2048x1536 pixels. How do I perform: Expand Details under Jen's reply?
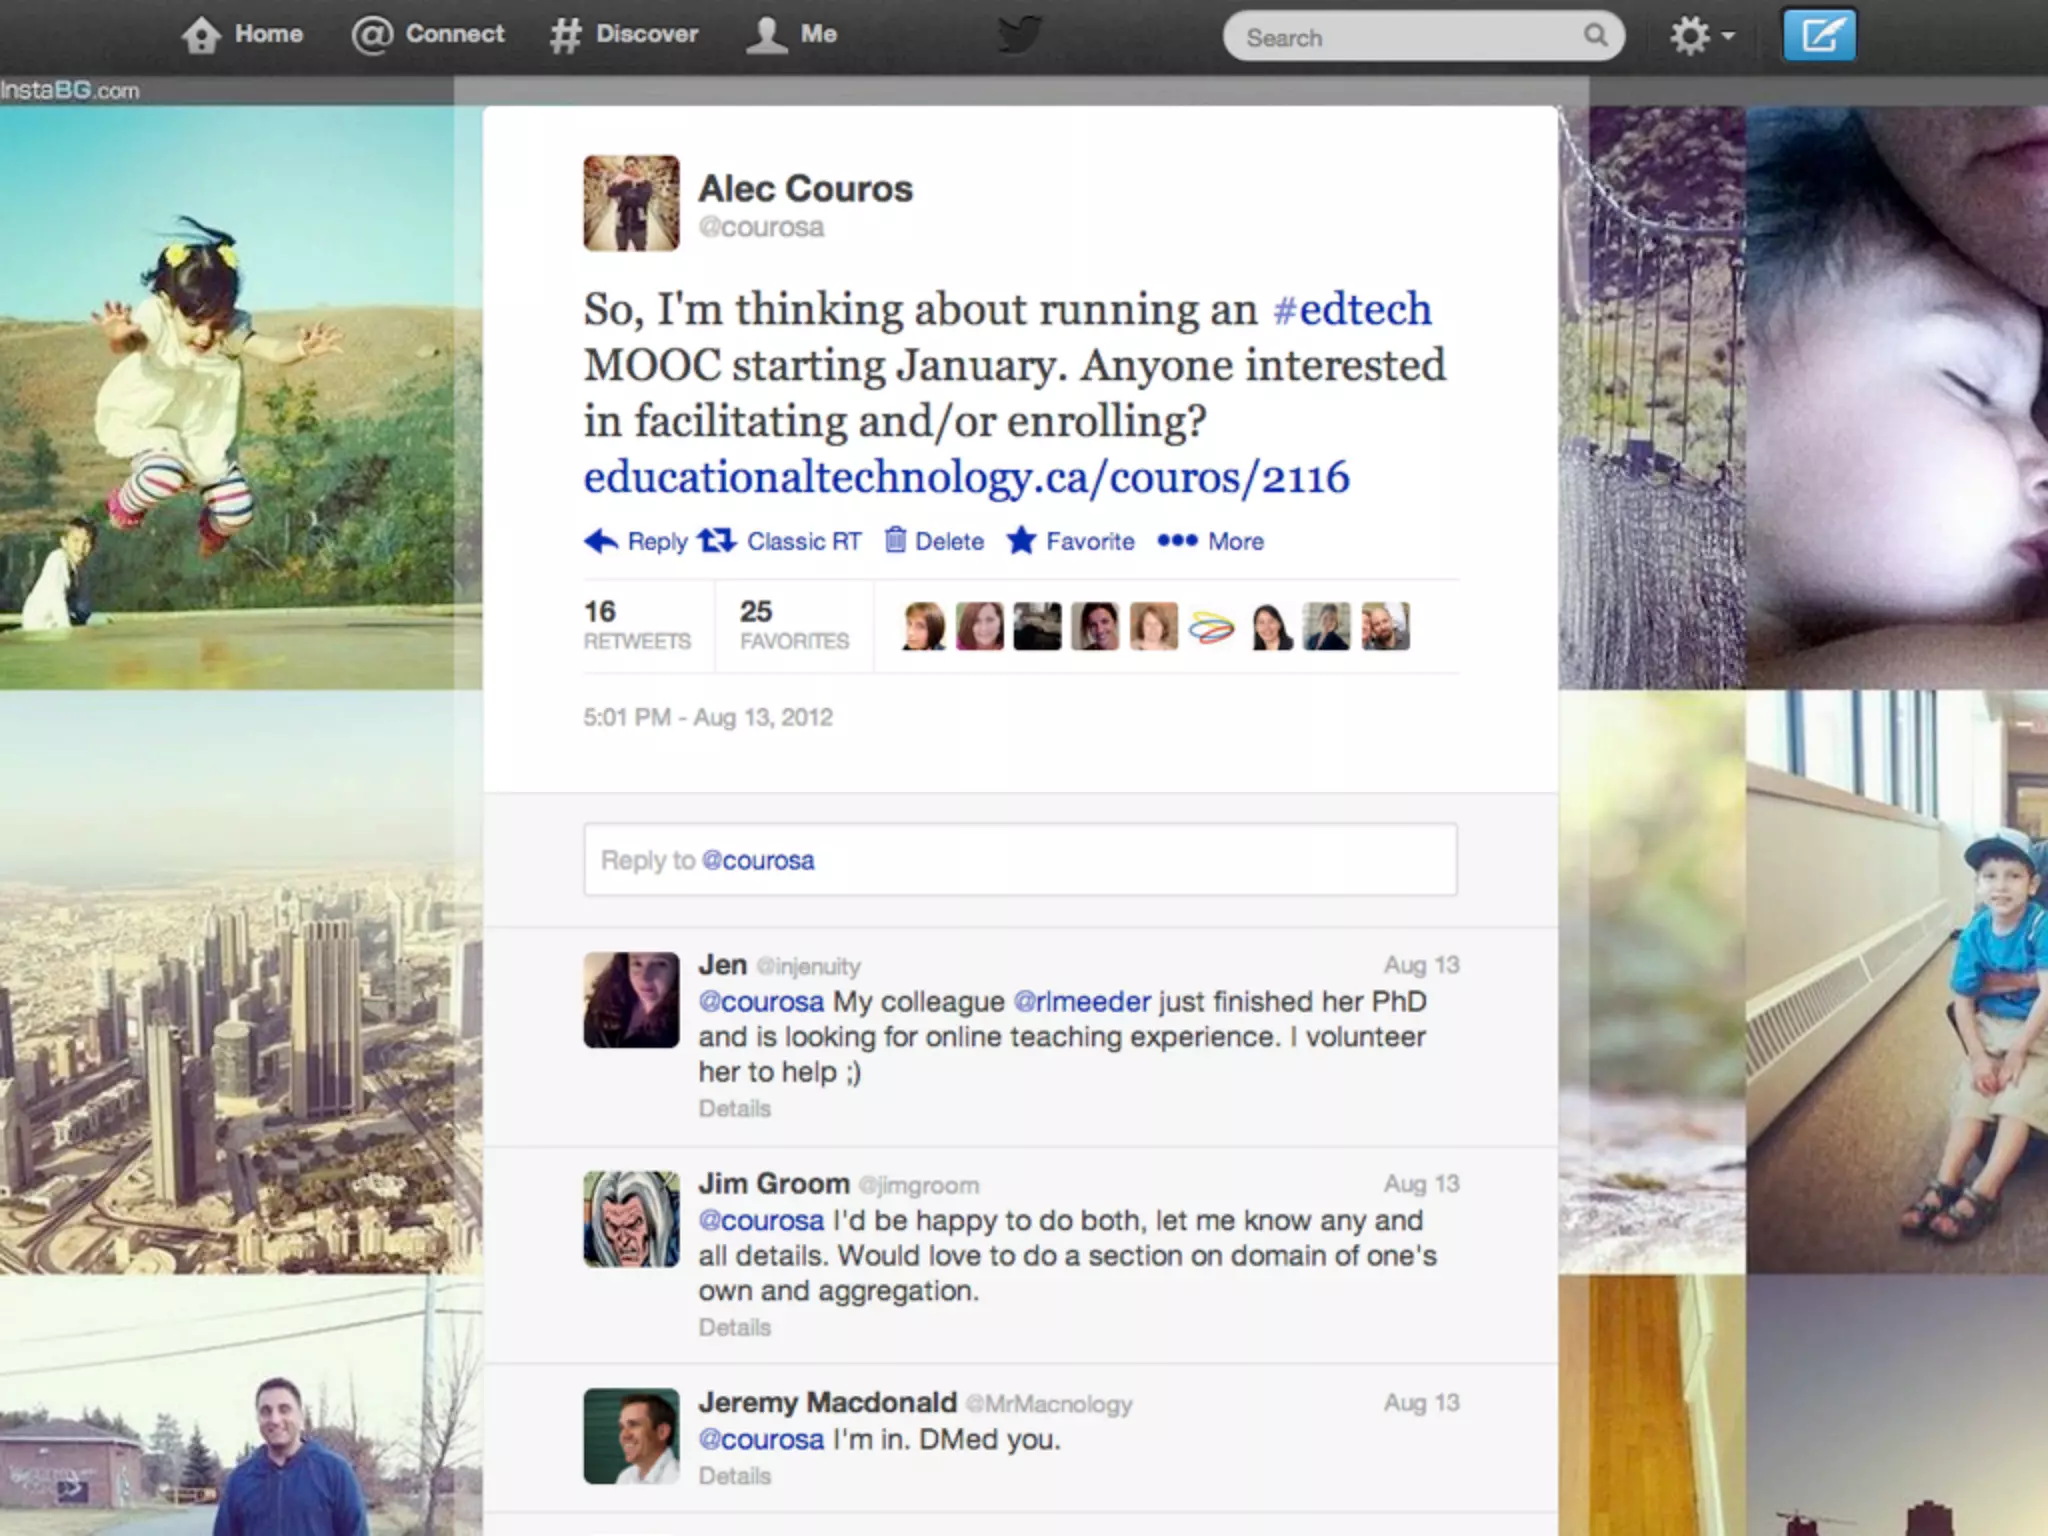coord(735,1109)
